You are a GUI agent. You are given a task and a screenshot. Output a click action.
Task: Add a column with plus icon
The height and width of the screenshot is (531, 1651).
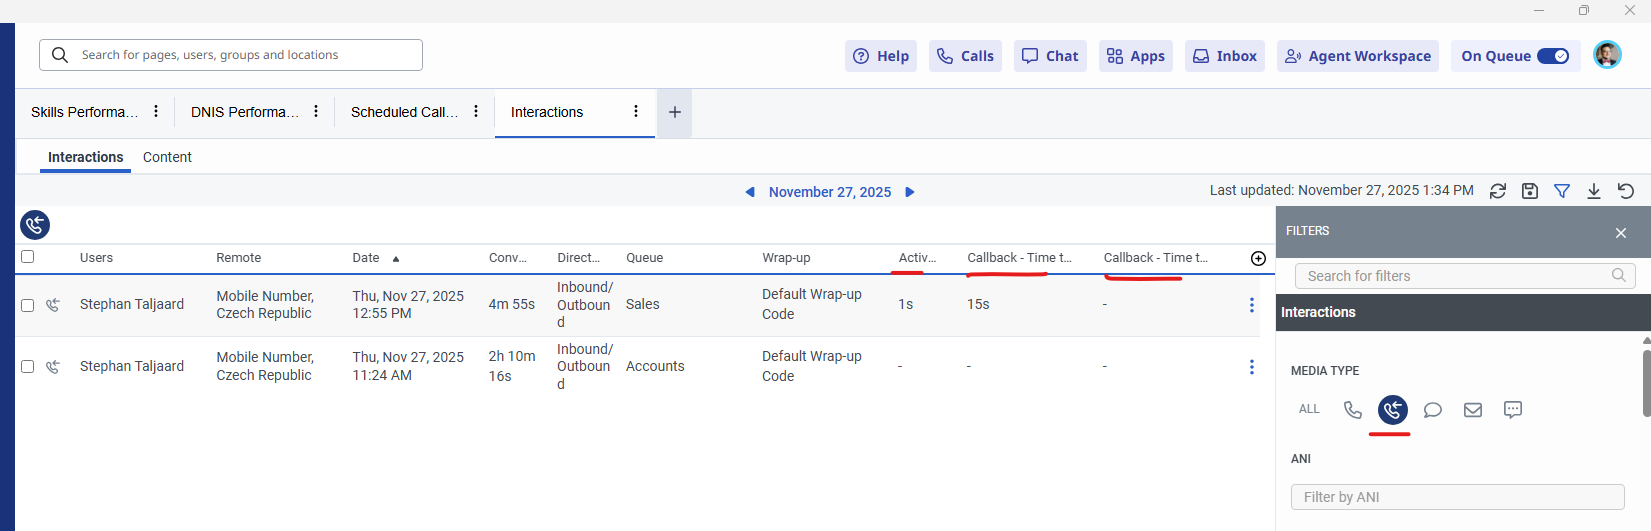(x=1258, y=258)
